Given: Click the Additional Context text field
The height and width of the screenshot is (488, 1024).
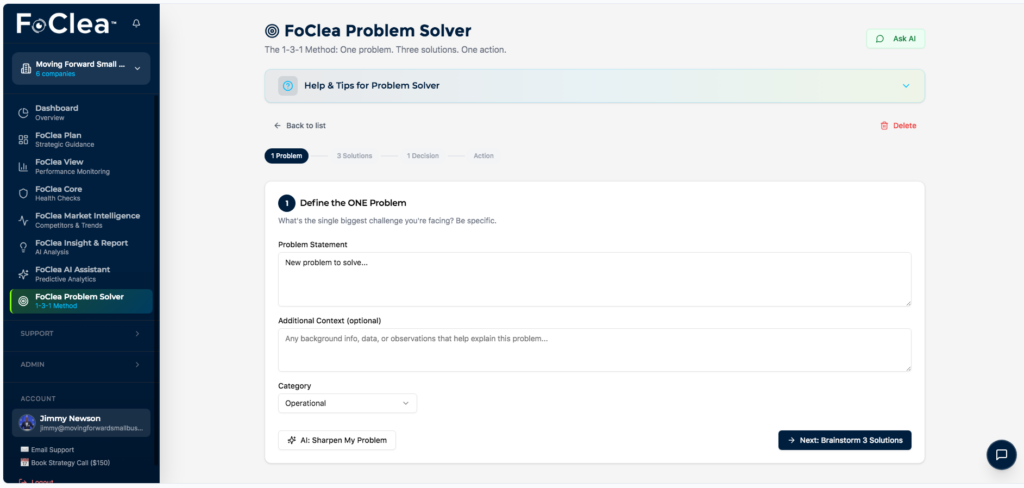Looking at the screenshot, I should (x=594, y=350).
